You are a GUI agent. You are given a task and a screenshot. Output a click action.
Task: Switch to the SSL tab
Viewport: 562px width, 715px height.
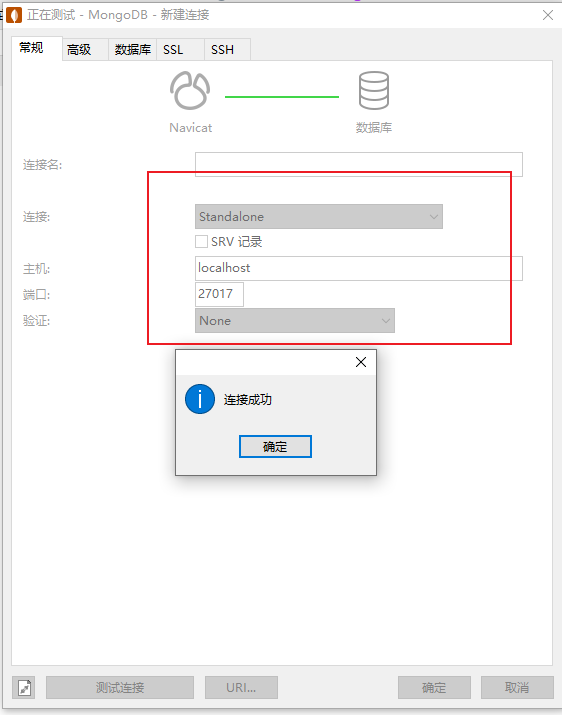[x=180, y=50]
